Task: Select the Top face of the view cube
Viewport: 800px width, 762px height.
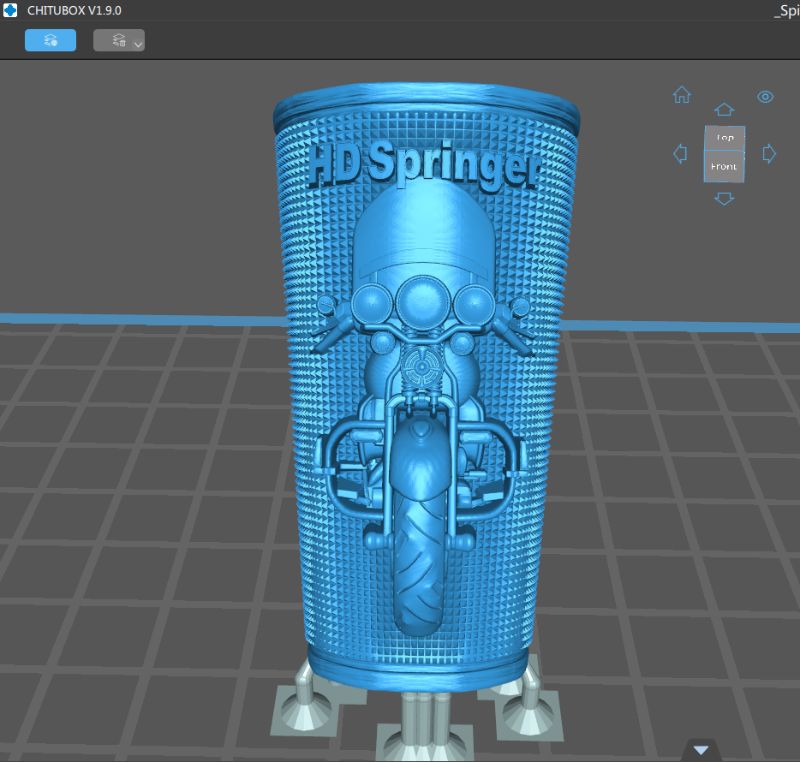Action: coord(725,138)
